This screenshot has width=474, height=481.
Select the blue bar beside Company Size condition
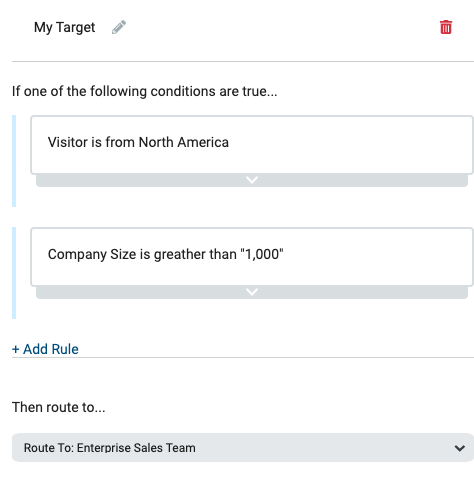(14, 273)
